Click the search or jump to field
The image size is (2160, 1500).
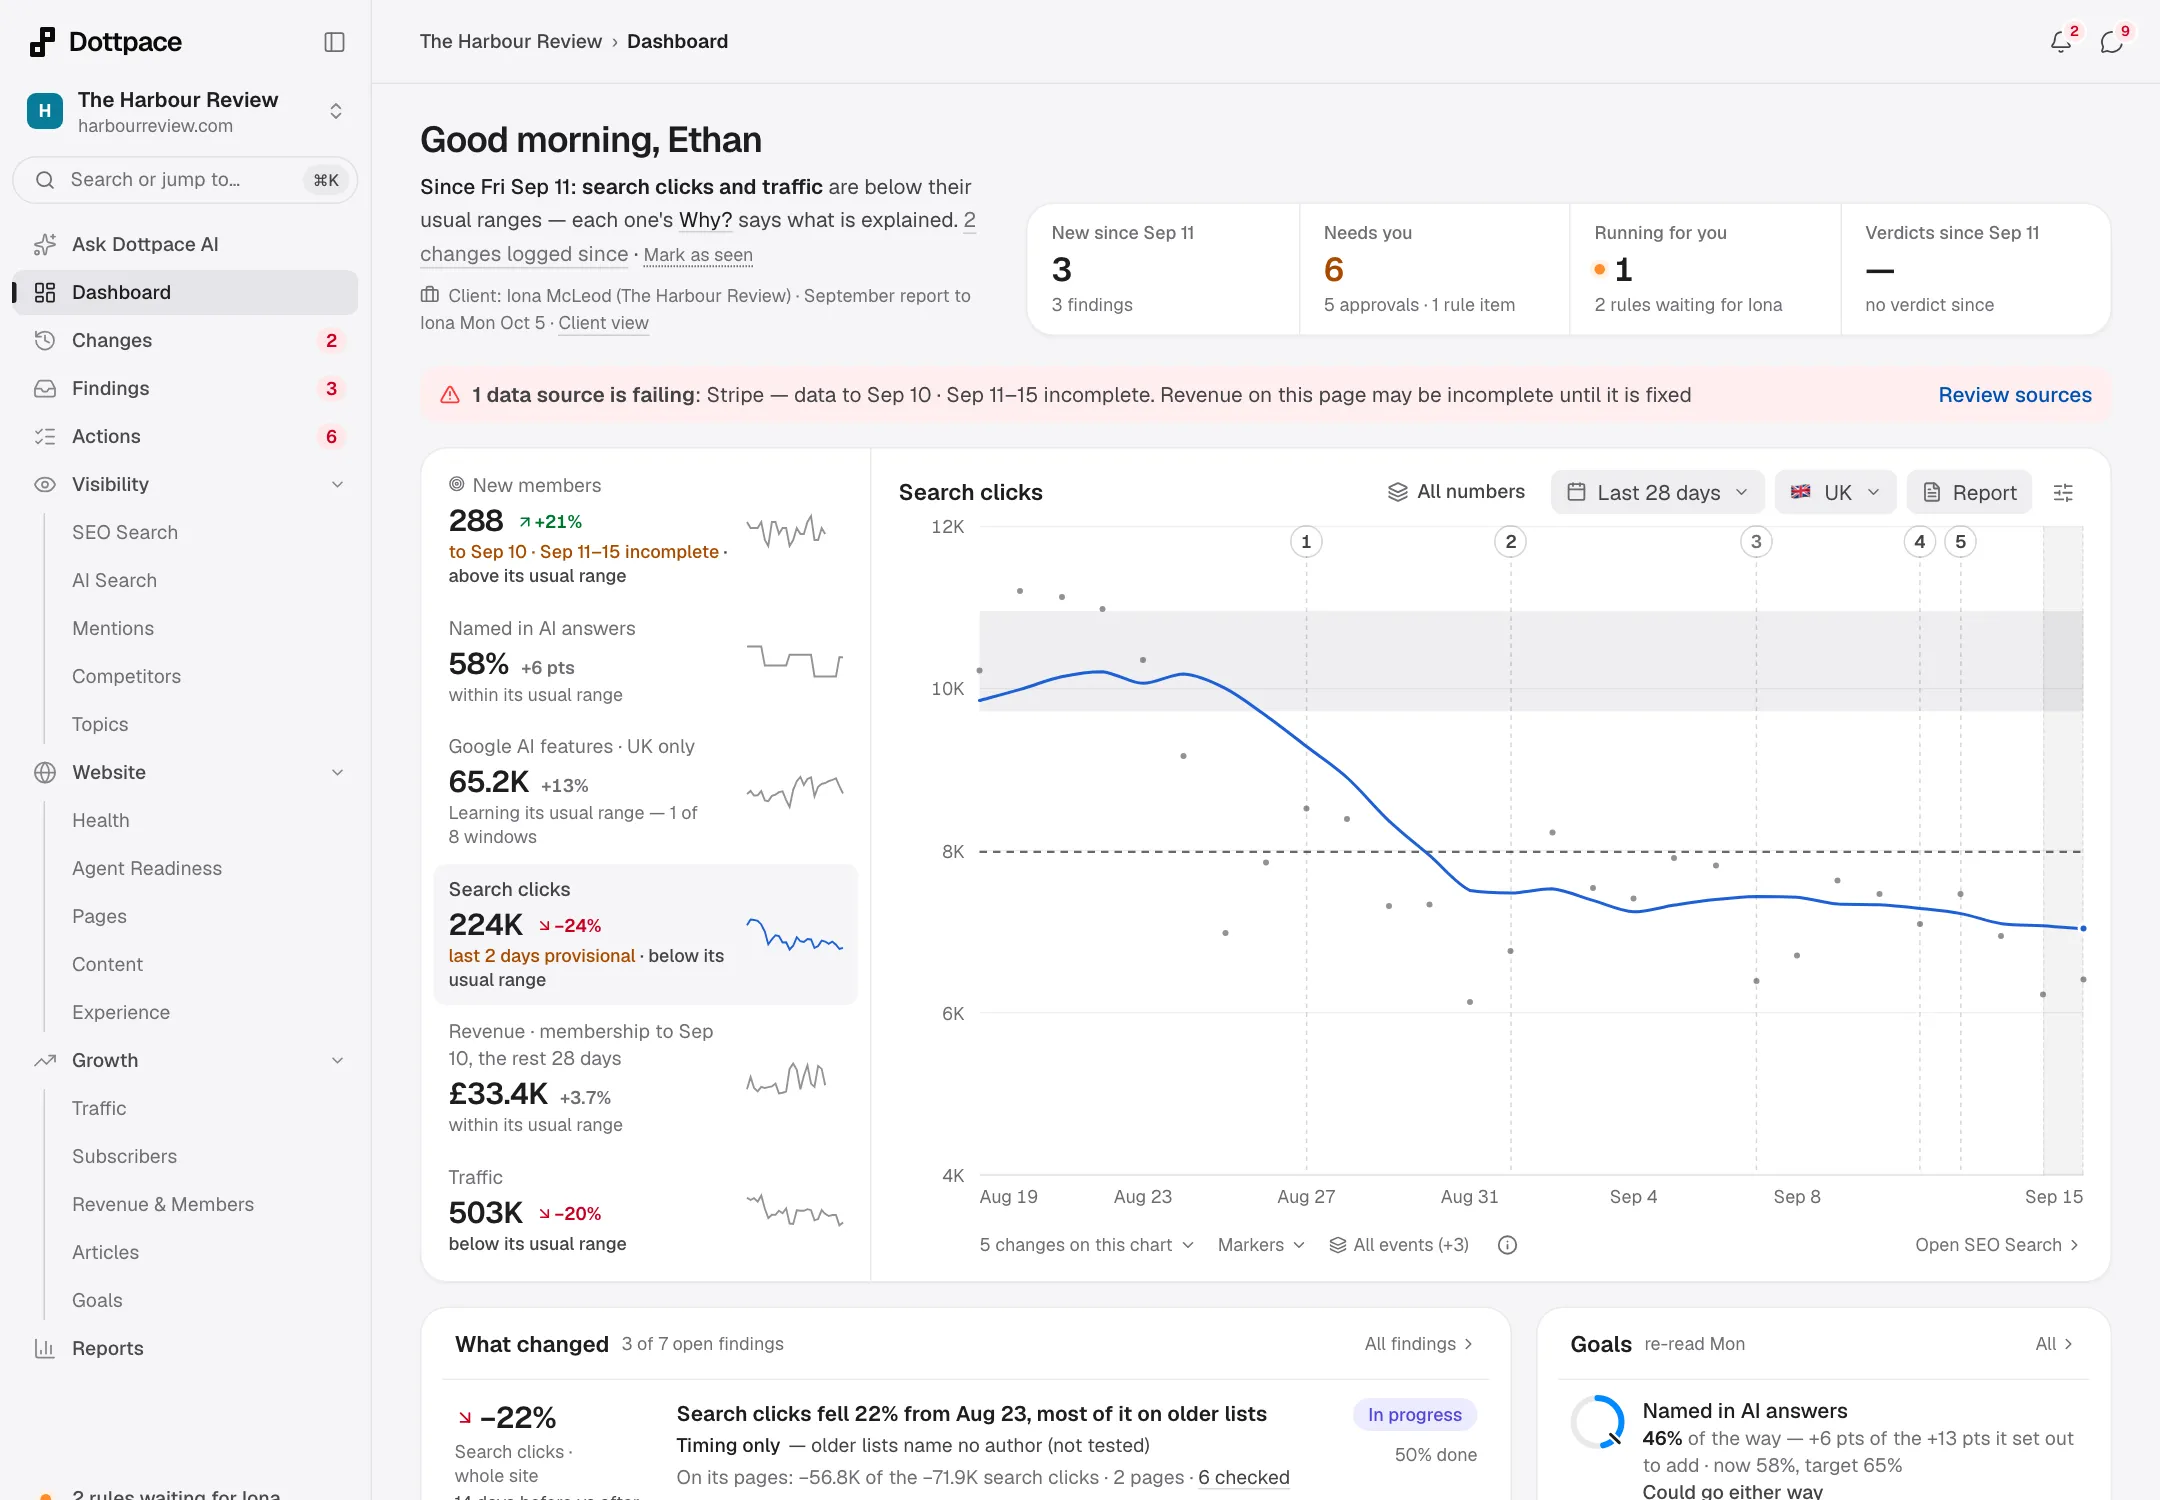pyautogui.click(x=185, y=180)
